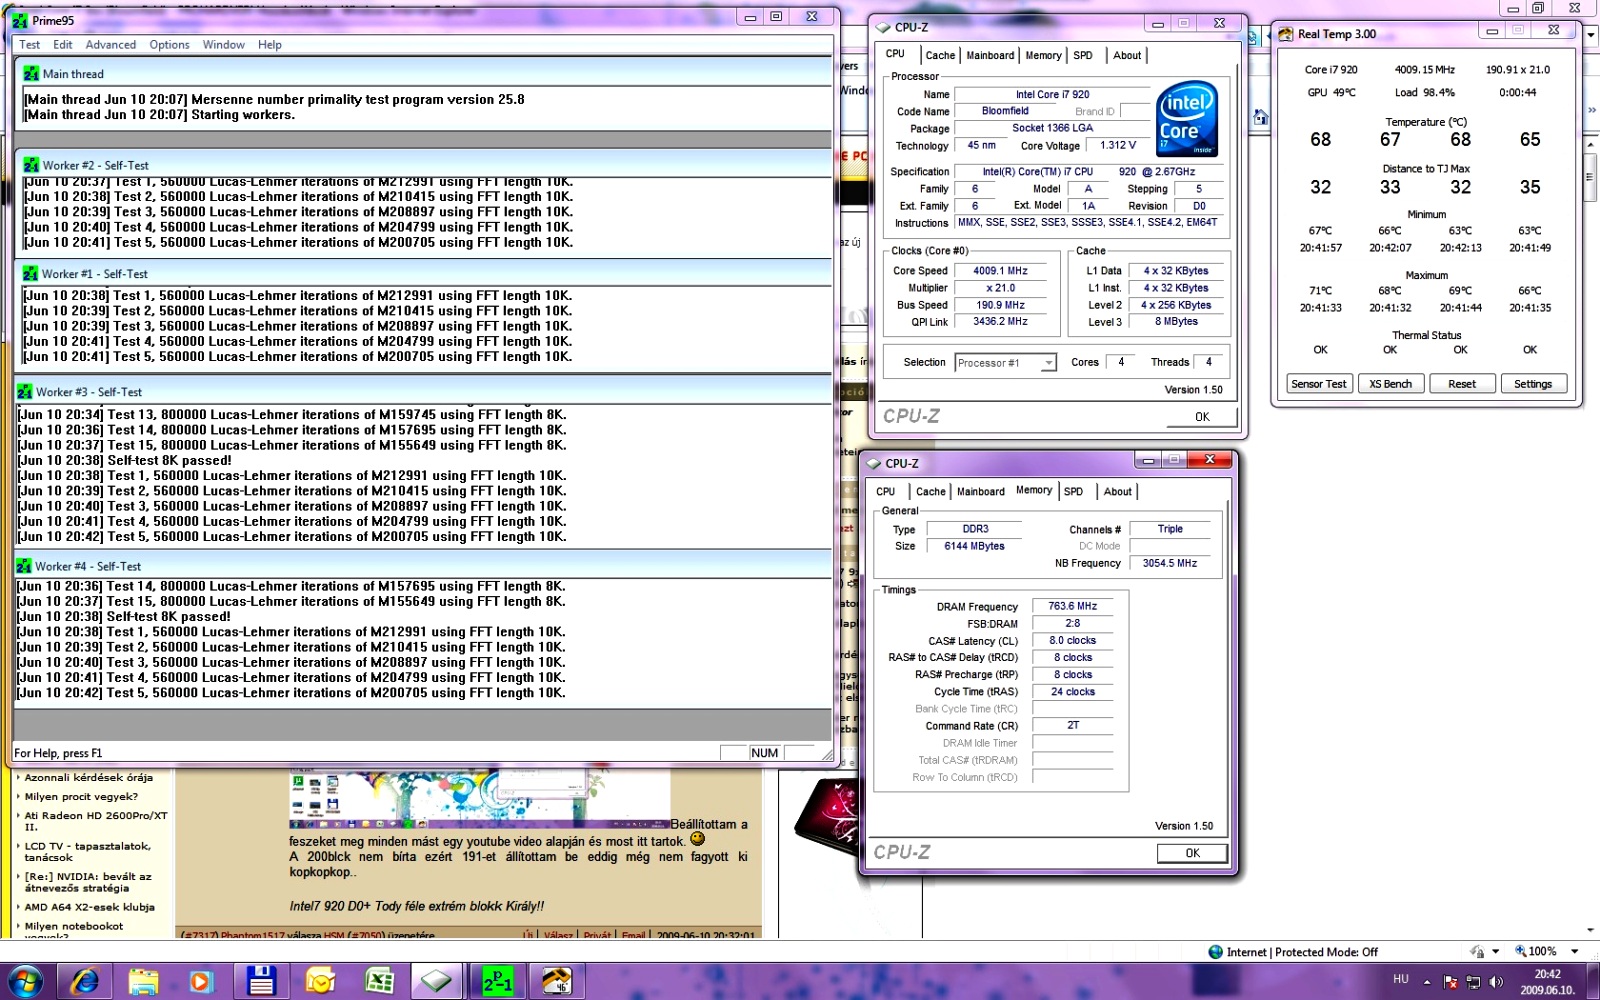Click the Worker #4 Self-Test window icon
The width and height of the screenshot is (1600, 1000).
point(25,566)
